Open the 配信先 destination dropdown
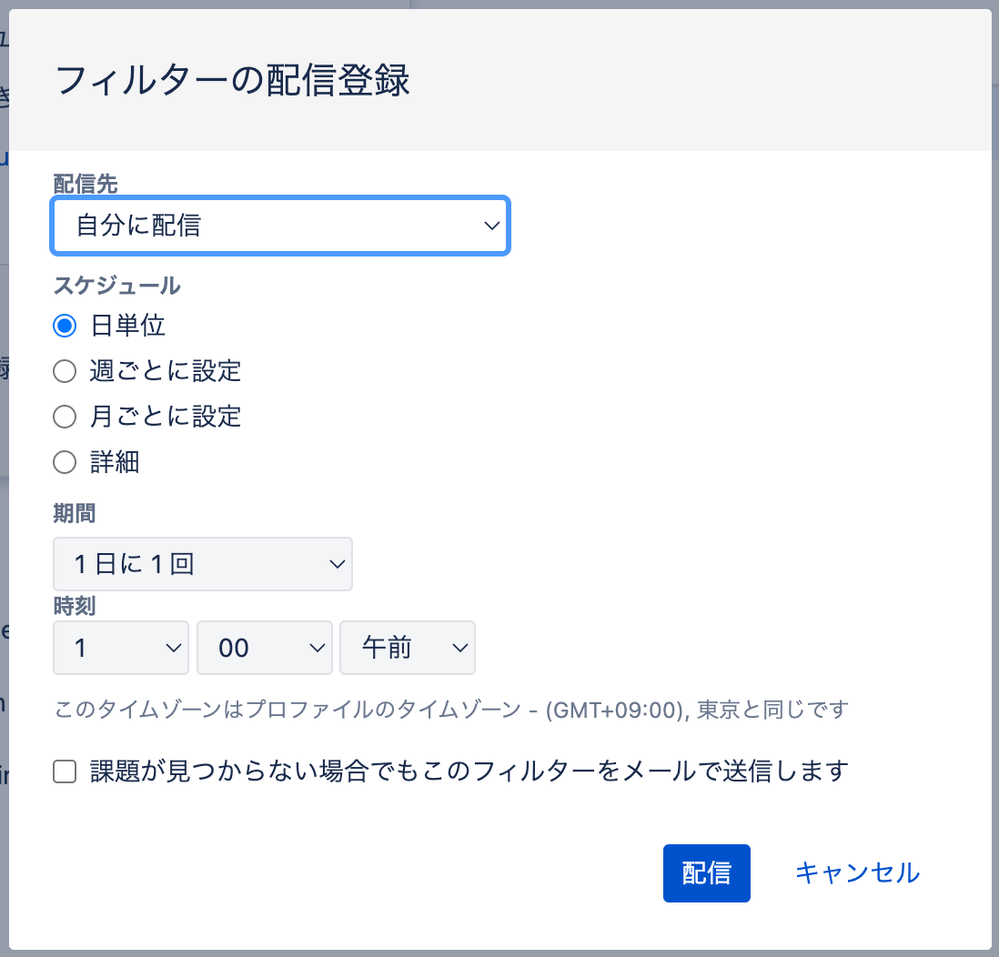Screen dimensions: 999x957 (280, 226)
